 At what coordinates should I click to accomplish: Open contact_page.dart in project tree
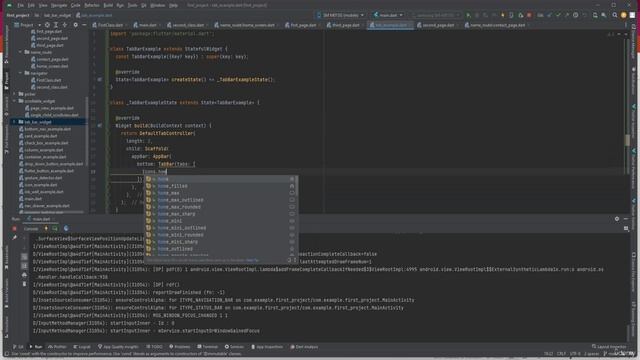click(x=49, y=59)
